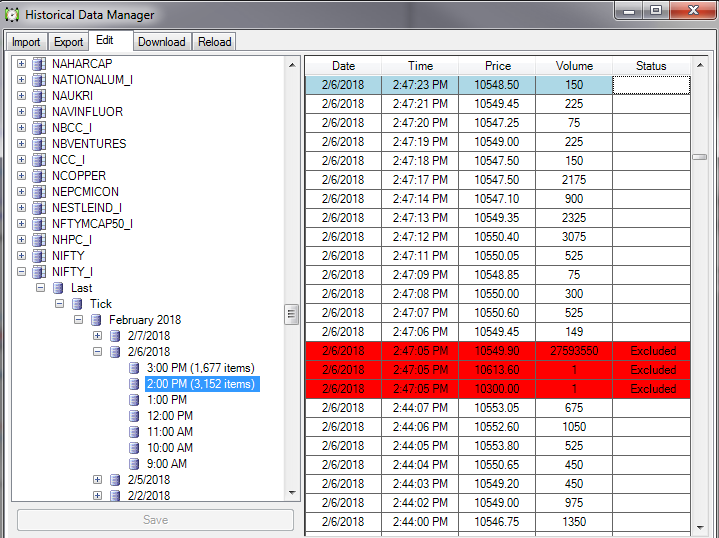Expand the NIFTY tree node
Image resolution: width=719 pixels, height=538 pixels.
(x=22, y=256)
